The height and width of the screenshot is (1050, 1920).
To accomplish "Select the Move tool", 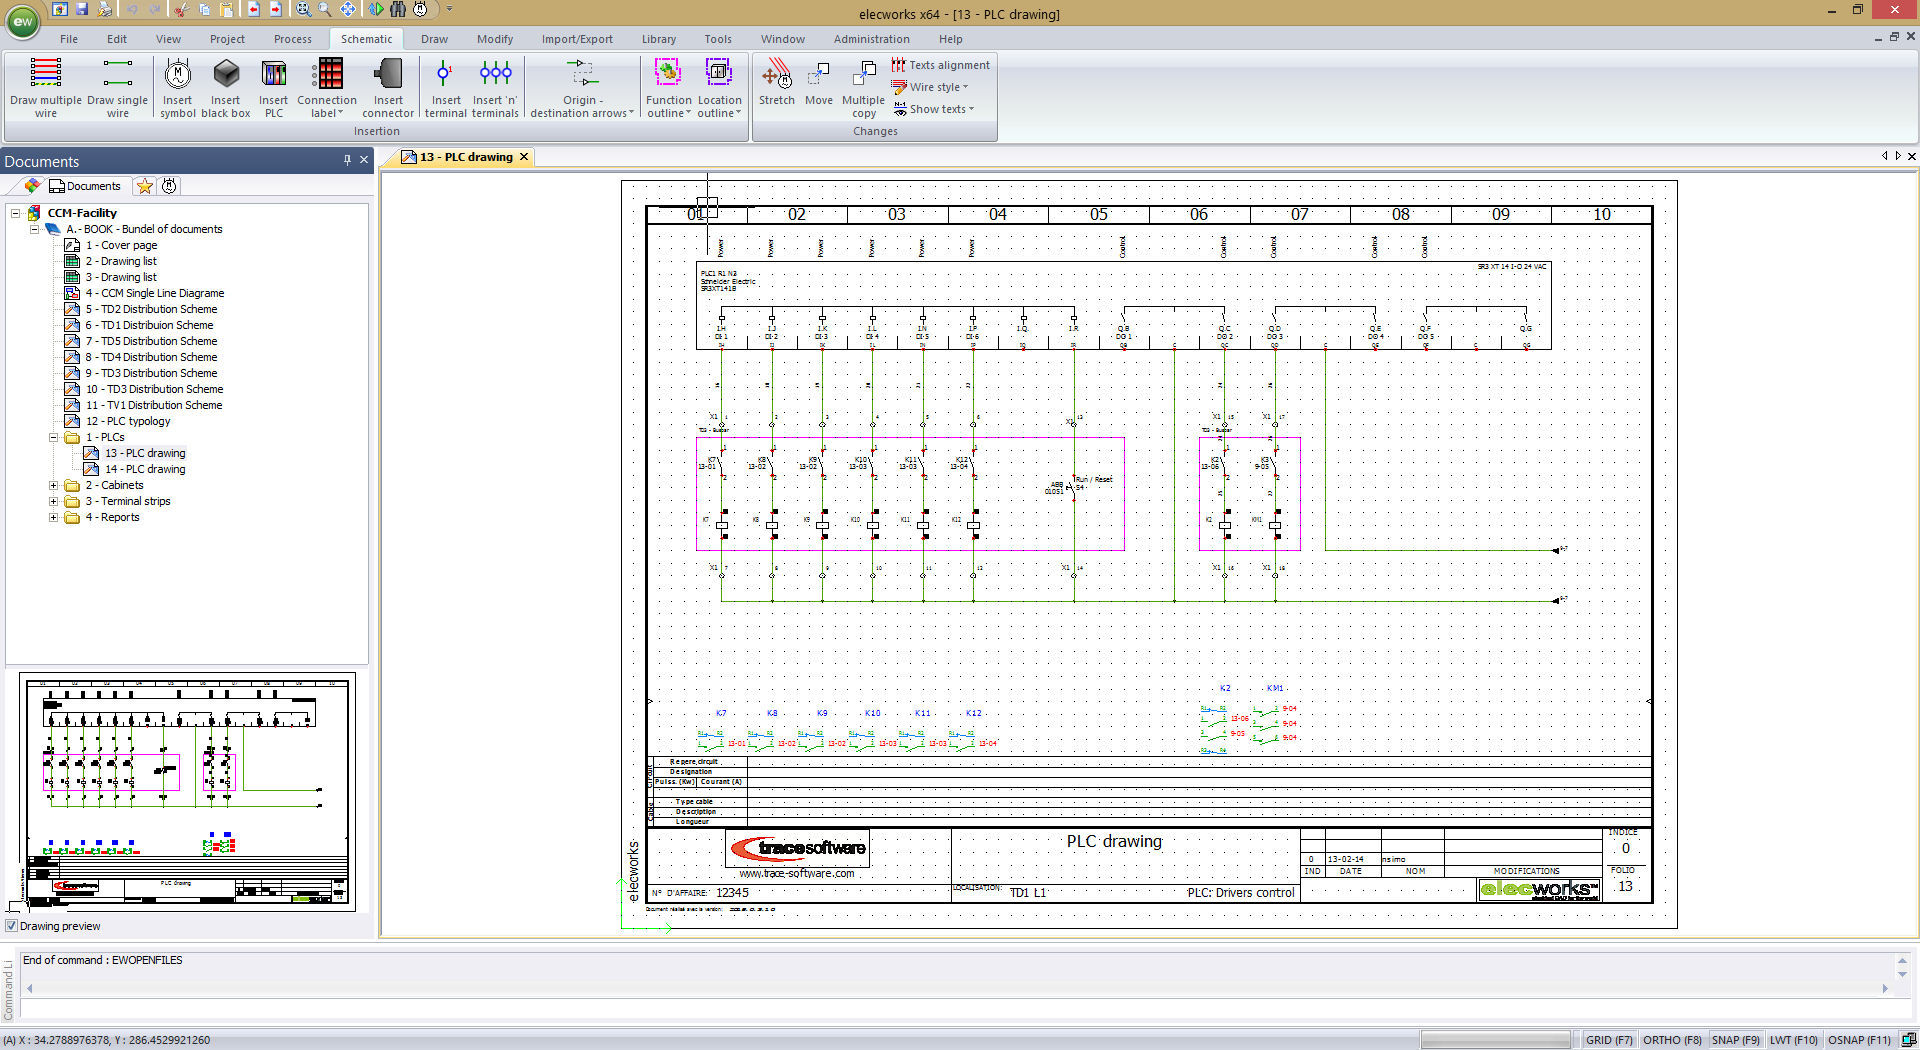I will point(818,82).
